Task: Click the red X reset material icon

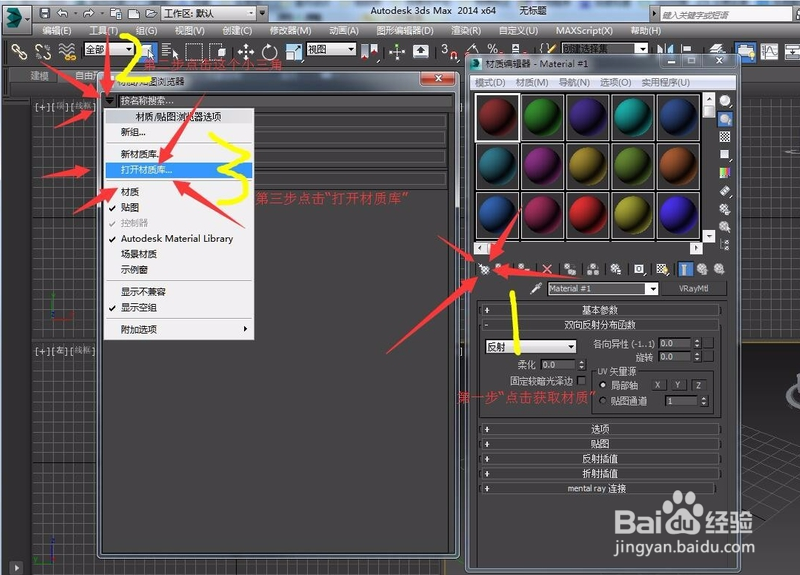Action: pyautogui.click(x=547, y=269)
